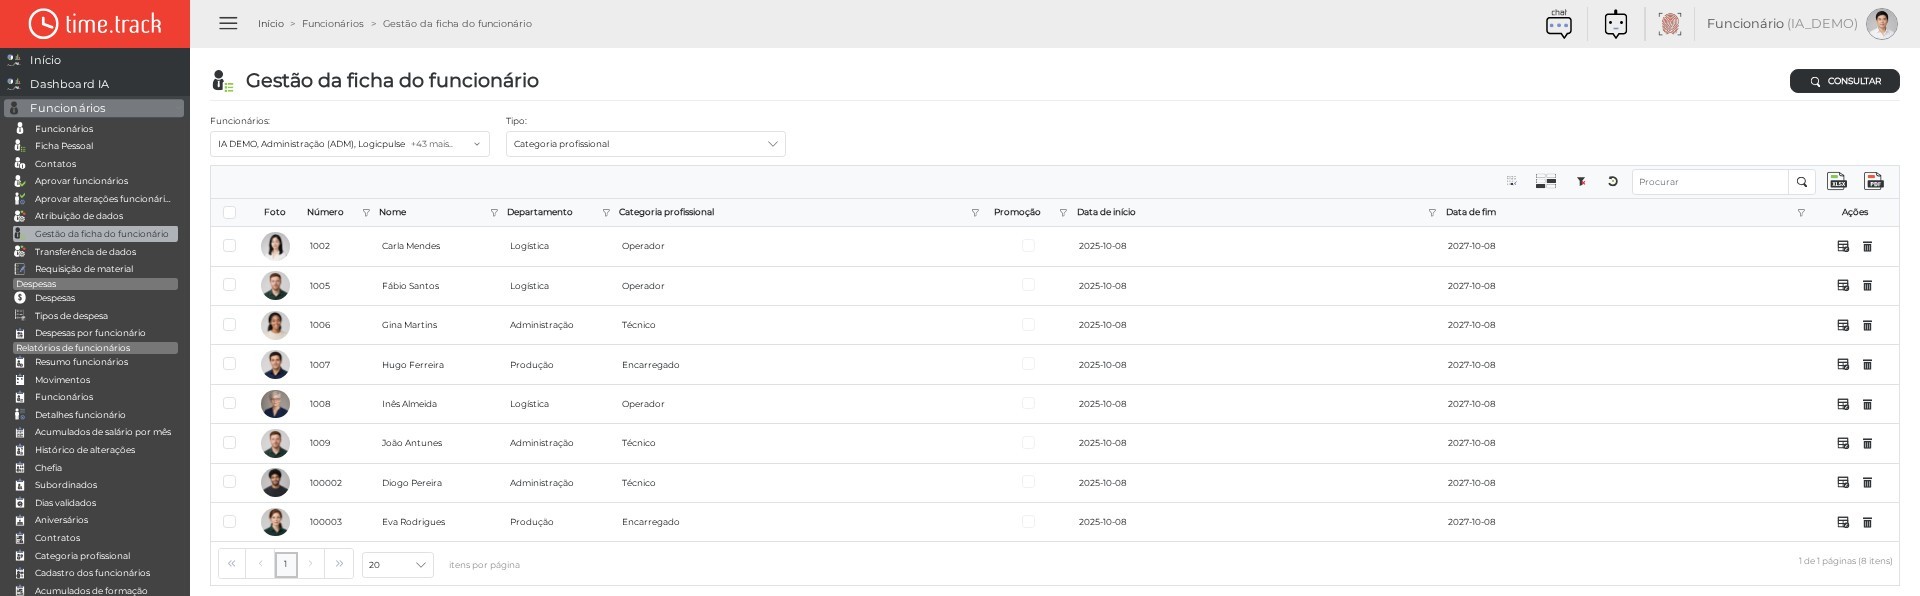
Task: Go to the first page arrow
Action: tap(232, 564)
